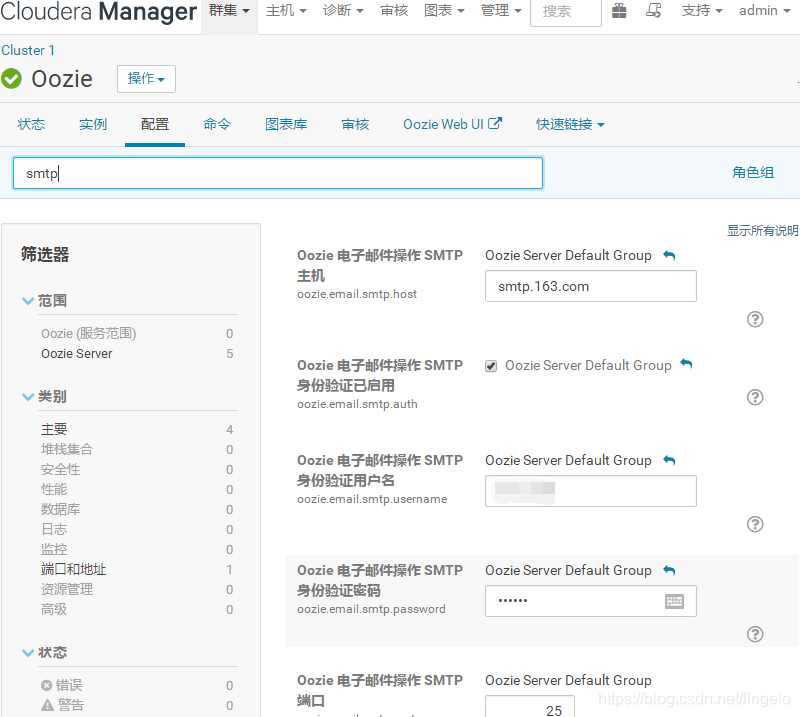Select the 配置 tab
Viewport: 800px width, 717px height.
tap(155, 124)
